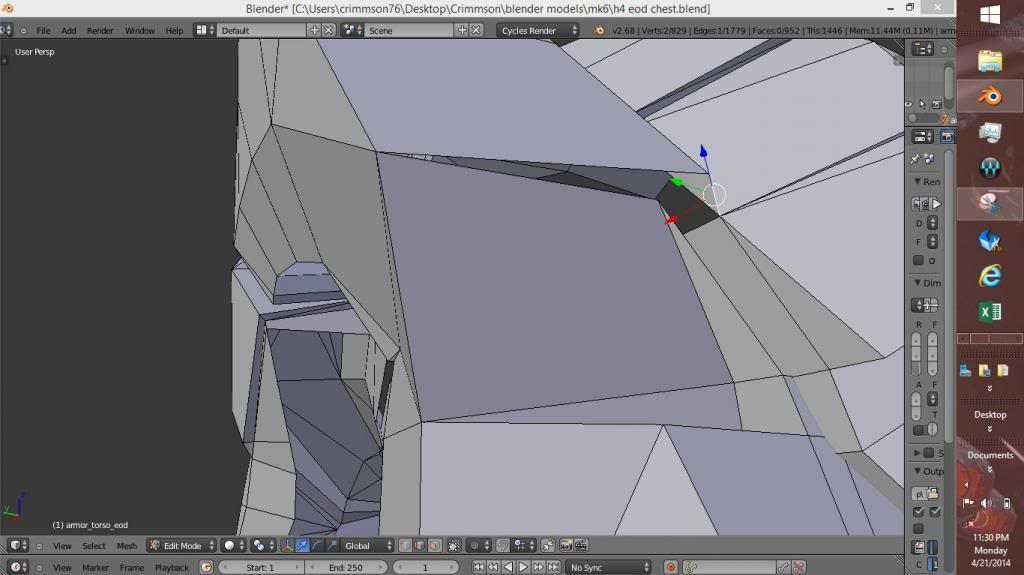1024x575 pixels.
Task: Click the OpenGL render image icon
Action: tap(566, 546)
